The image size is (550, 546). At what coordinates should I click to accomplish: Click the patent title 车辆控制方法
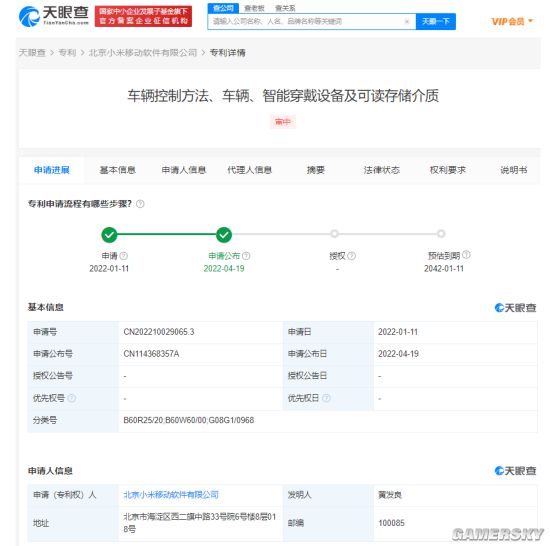coord(283,96)
